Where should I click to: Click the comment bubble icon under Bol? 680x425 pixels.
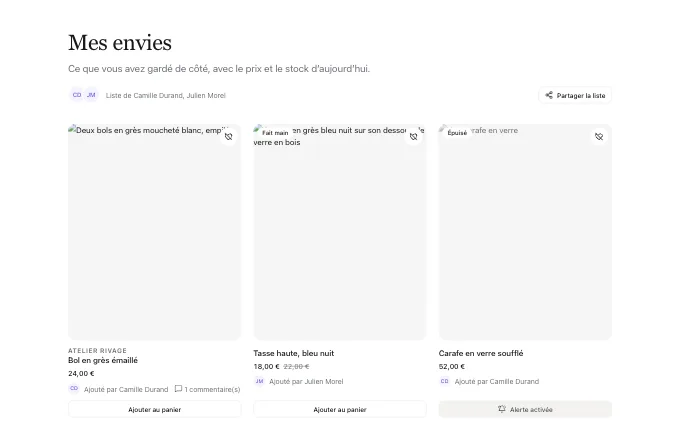click(x=178, y=389)
